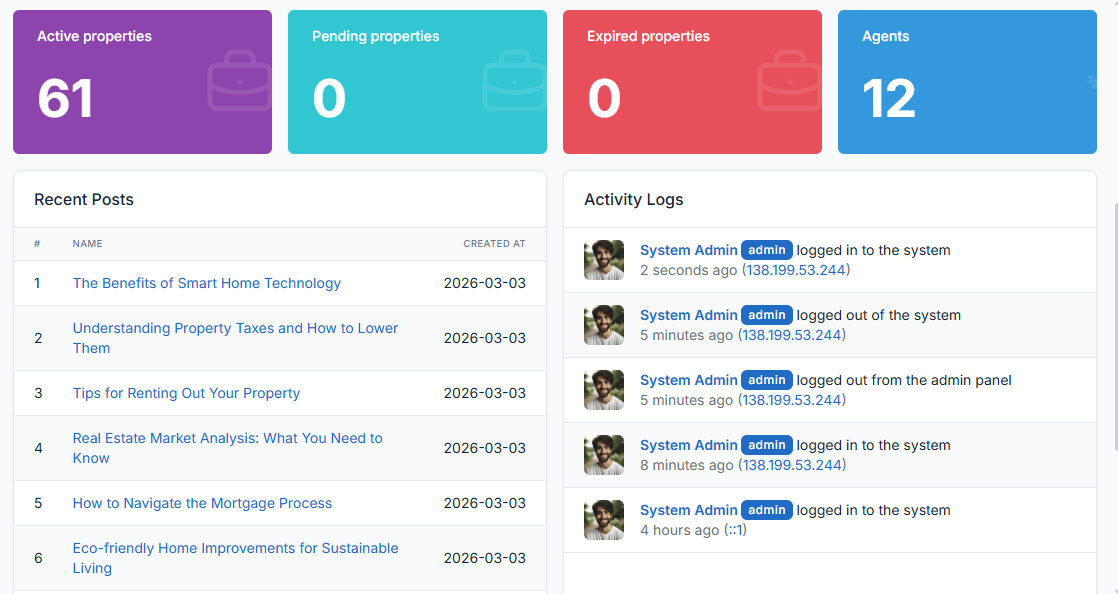Click the page's vertical scrollbar
The width and height of the screenshot is (1118, 594).
coord(1115,300)
